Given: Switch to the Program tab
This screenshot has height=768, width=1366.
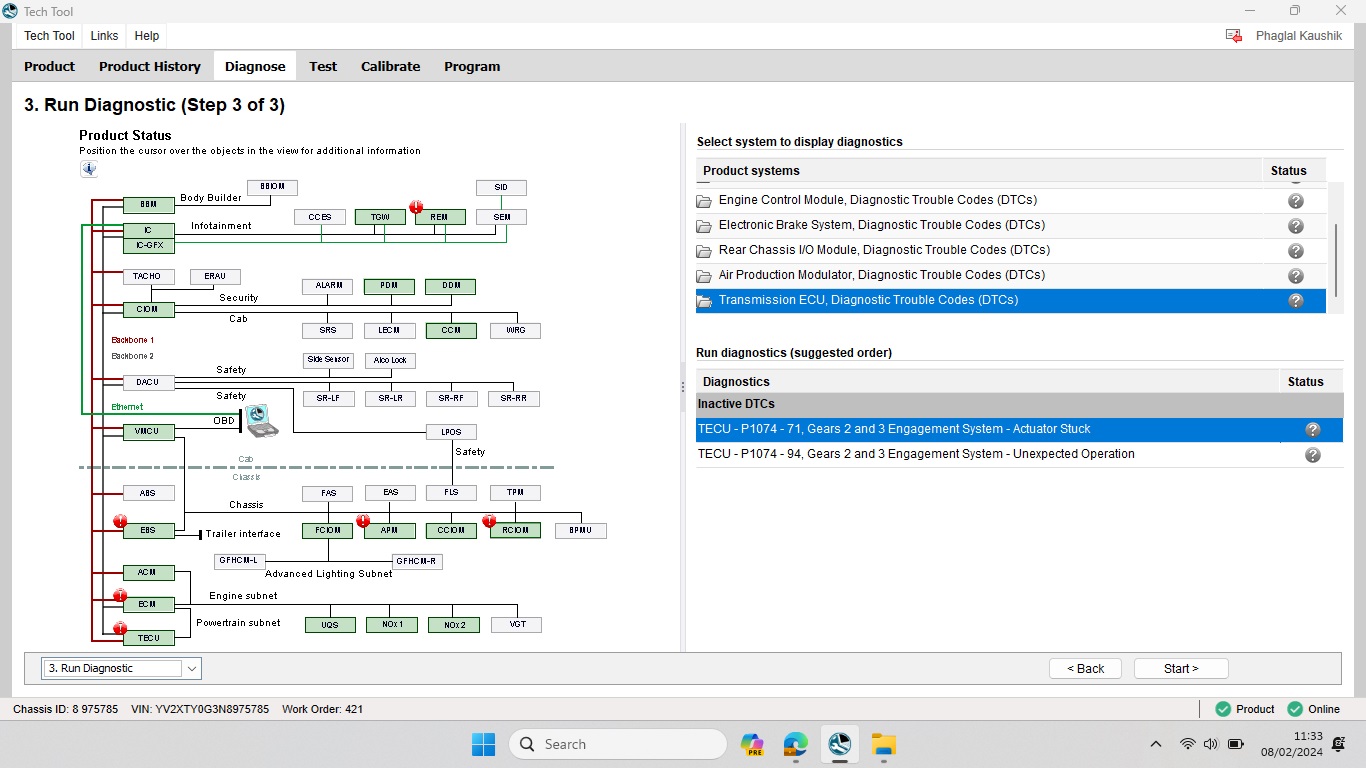Looking at the screenshot, I should 472,67.
